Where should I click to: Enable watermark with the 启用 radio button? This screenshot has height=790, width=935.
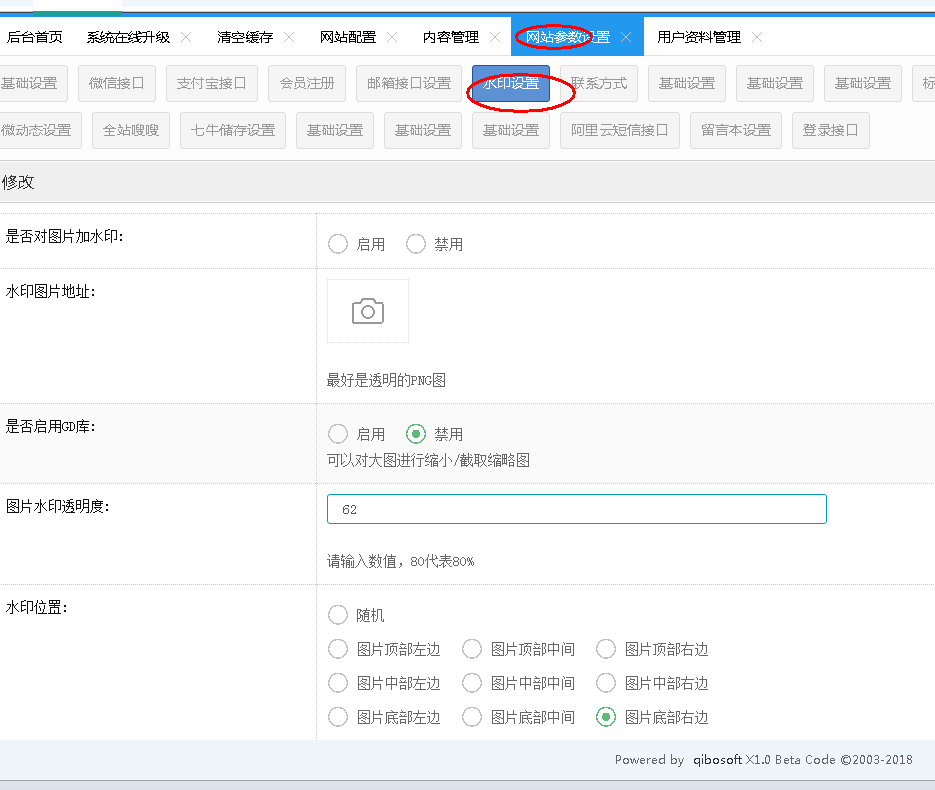(x=338, y=244)
